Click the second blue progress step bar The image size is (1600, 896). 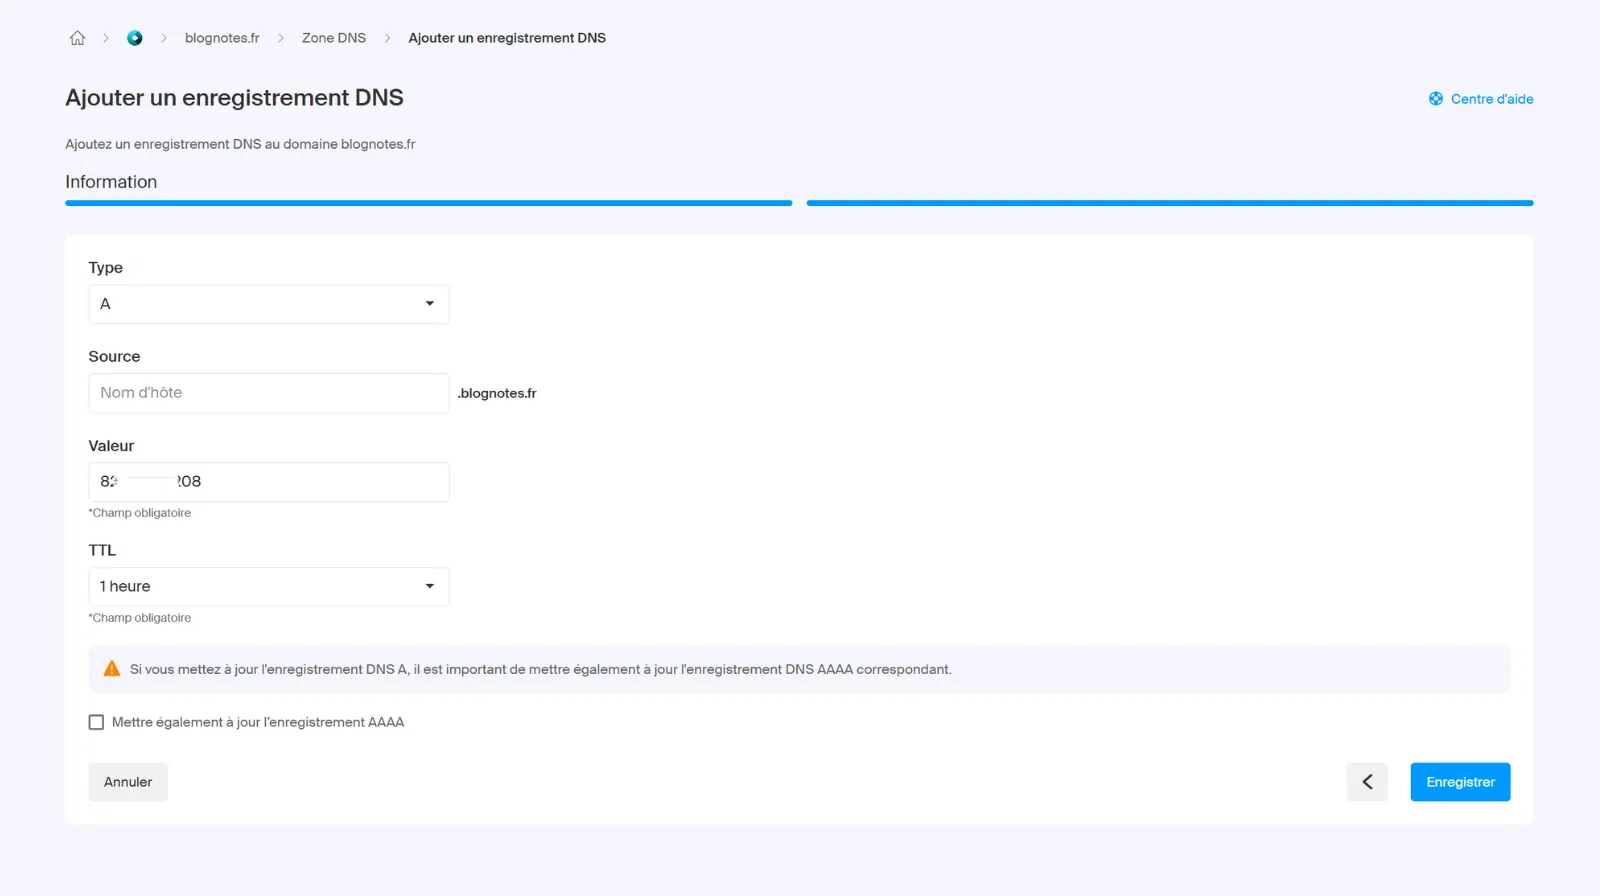click(1169, 203)
